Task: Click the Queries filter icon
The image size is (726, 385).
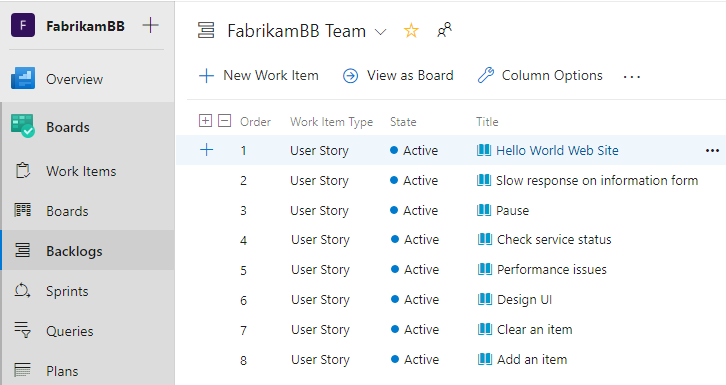Action: (22, 330)
